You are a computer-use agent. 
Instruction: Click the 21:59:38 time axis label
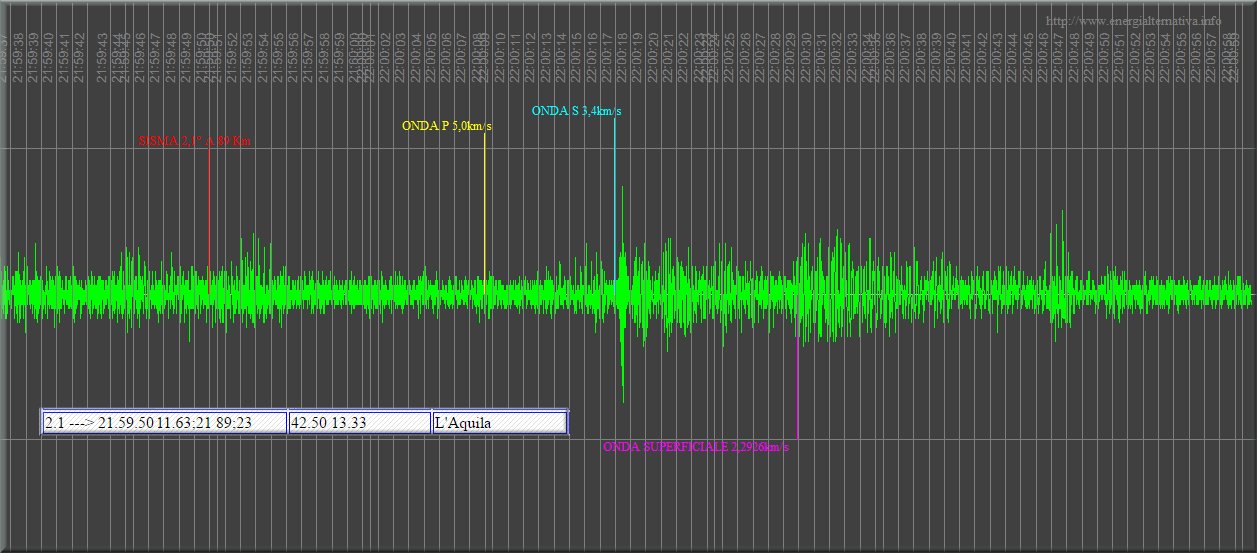20,56
